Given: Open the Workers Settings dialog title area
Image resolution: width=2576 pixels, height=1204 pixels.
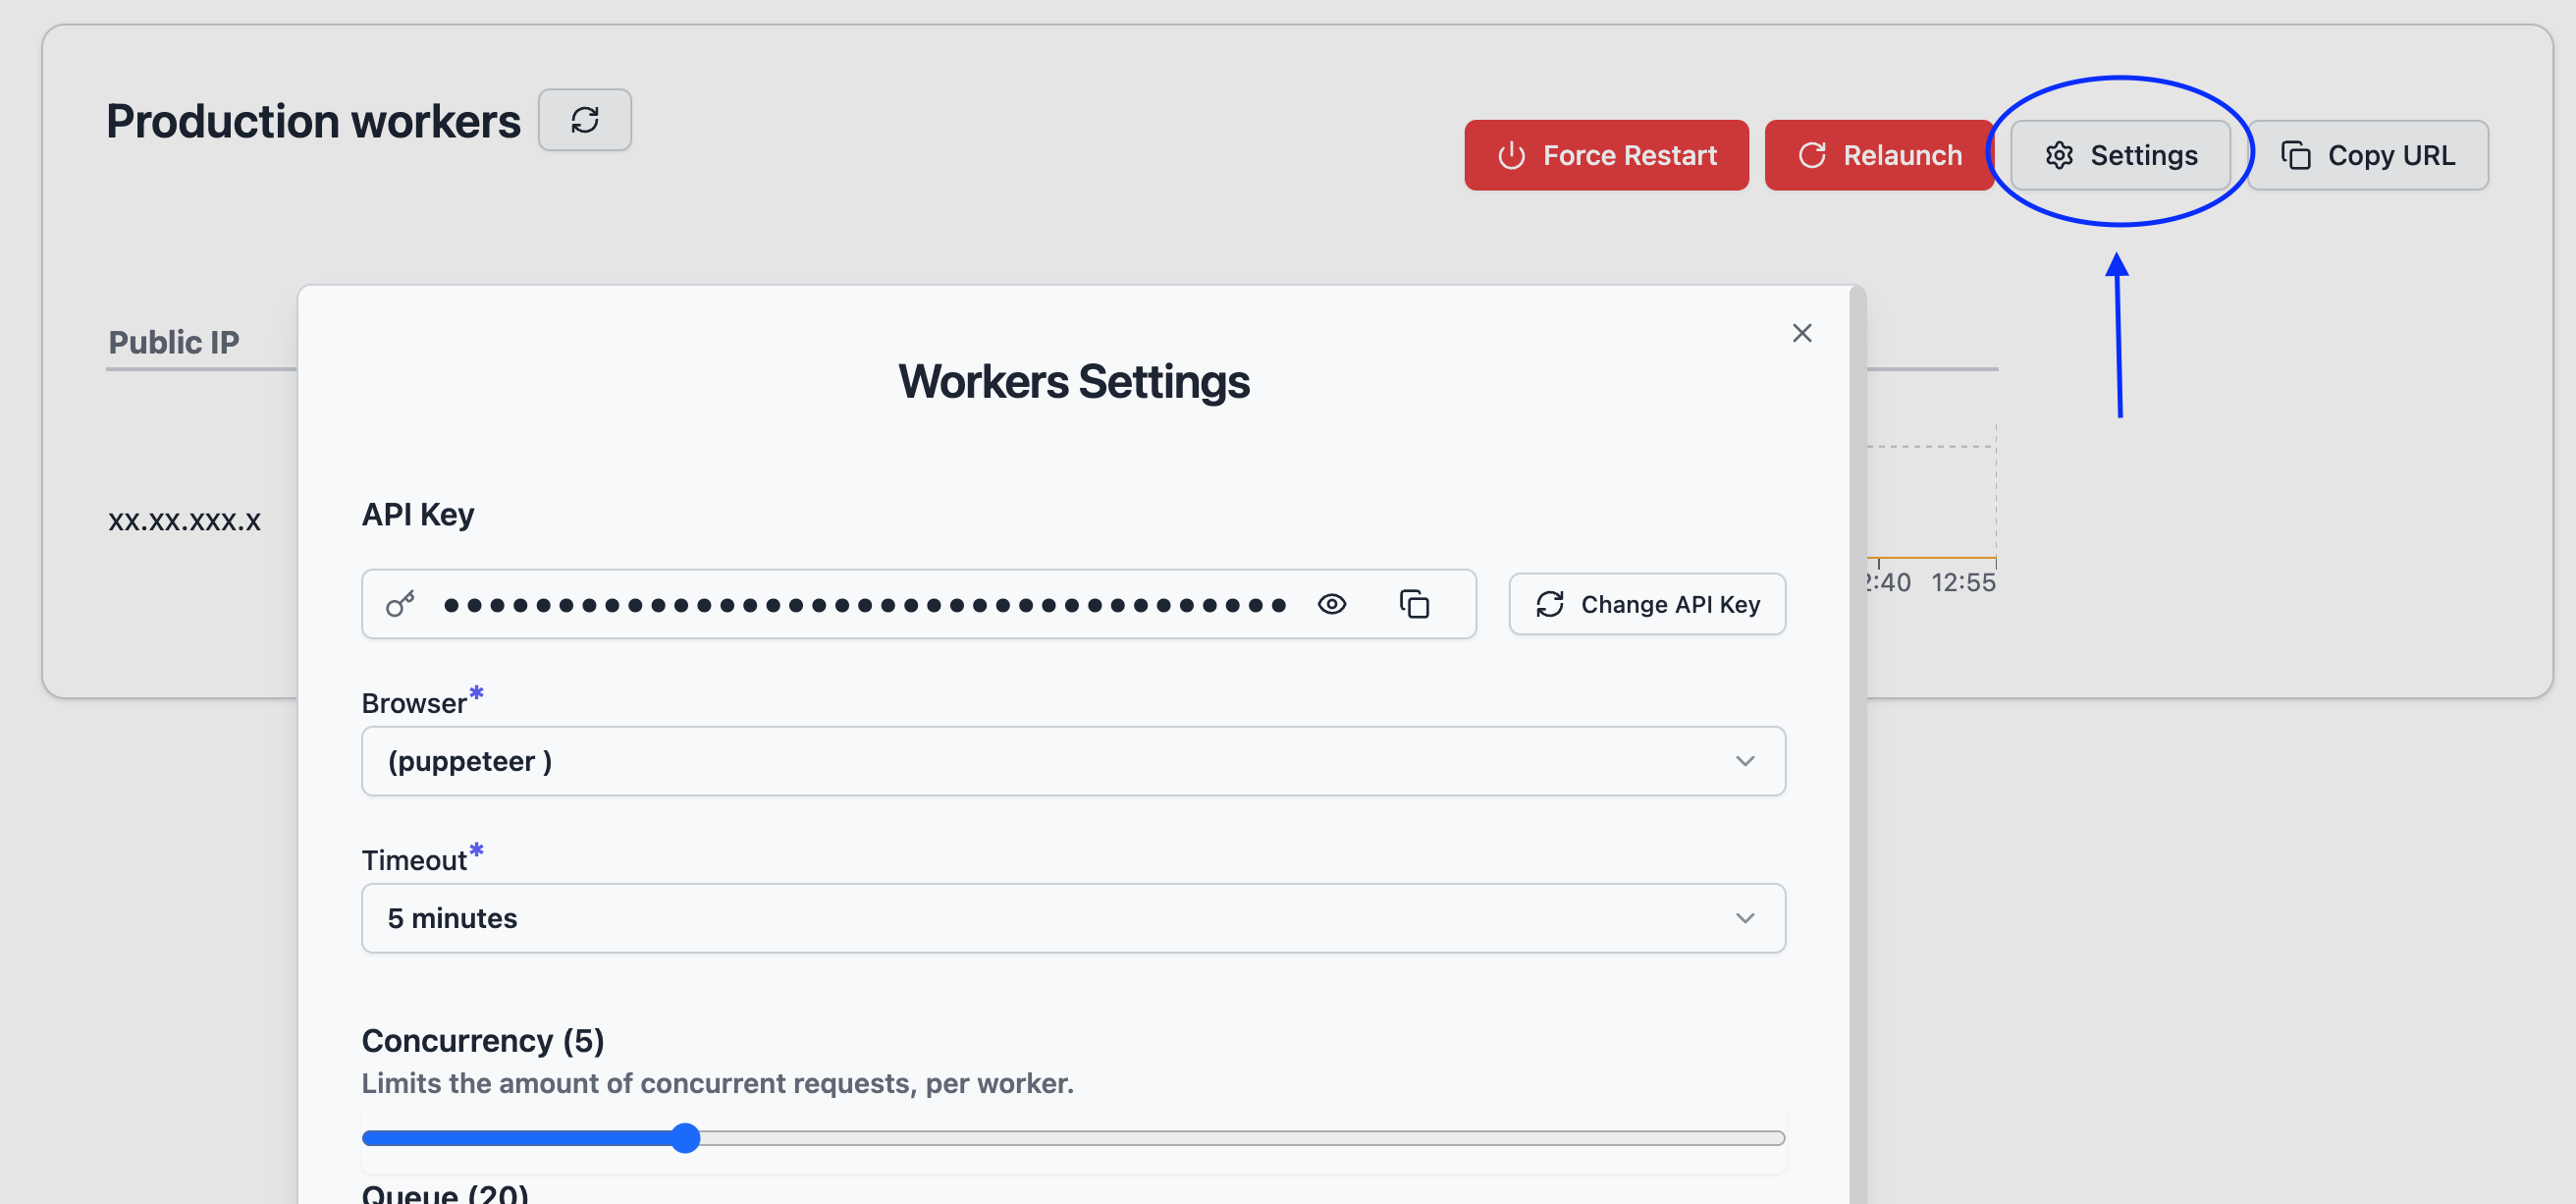Looking at the screenshot, I should (1074, 381).
